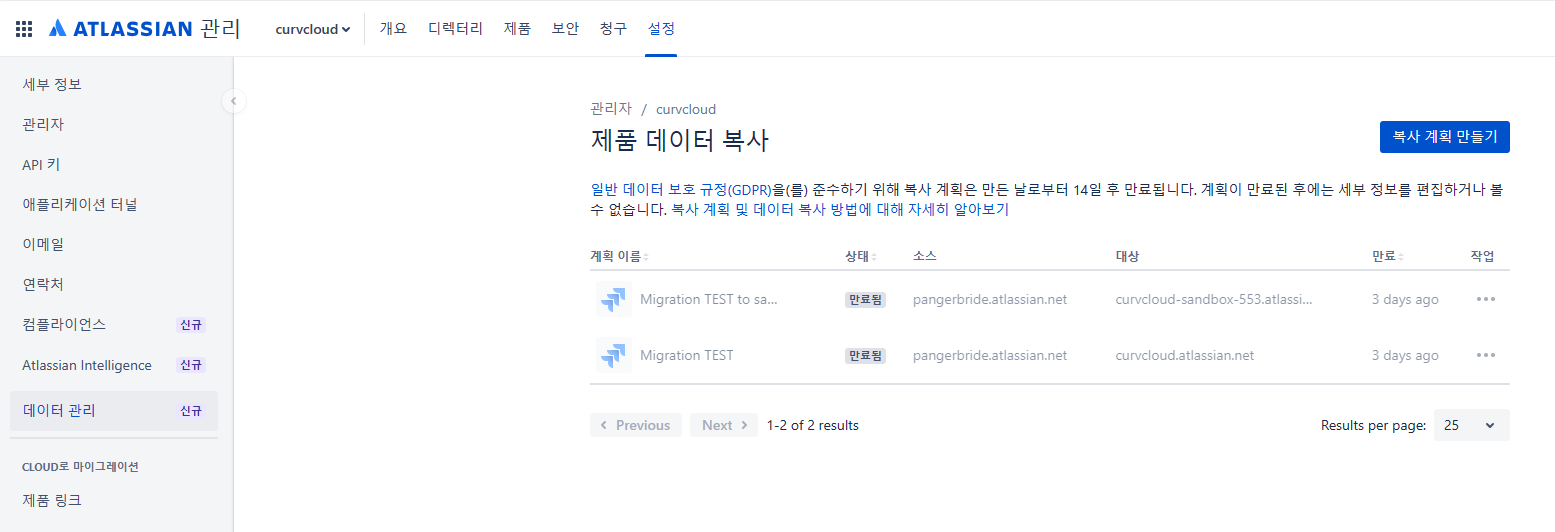Sort by 계획 이름 column
1555x532 pixels.
(619, 257)
